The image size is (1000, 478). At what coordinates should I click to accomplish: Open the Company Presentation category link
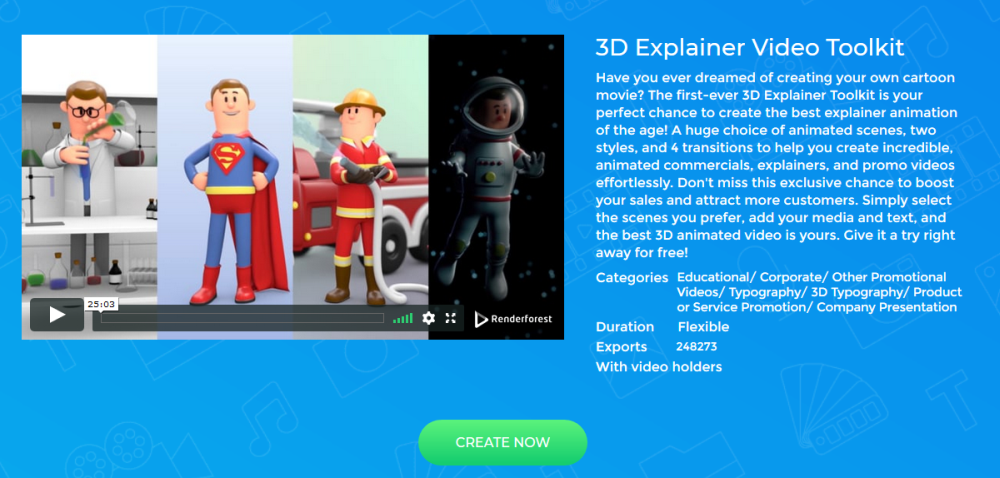click(x=886, y=308)
